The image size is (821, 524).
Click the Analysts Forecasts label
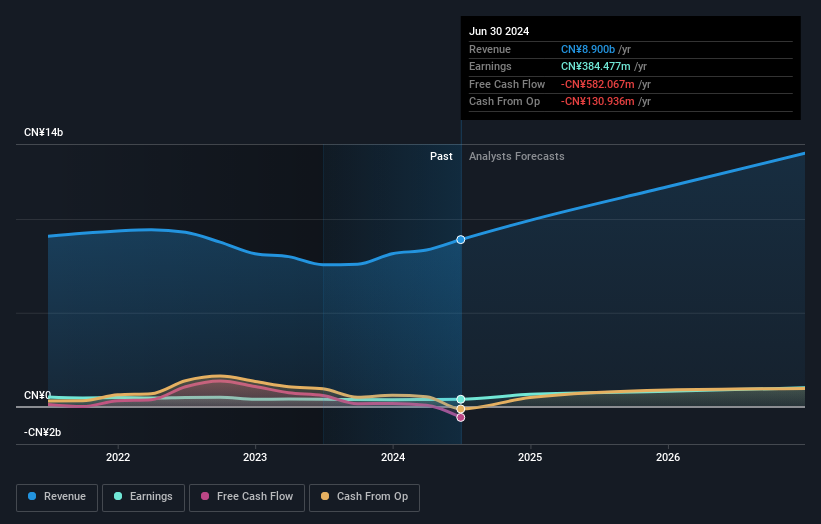pos(516,157)
